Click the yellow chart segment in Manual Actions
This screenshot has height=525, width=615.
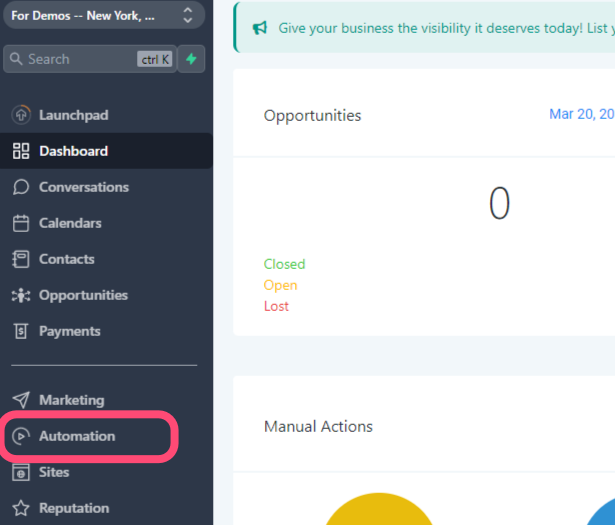click(379, 509)
